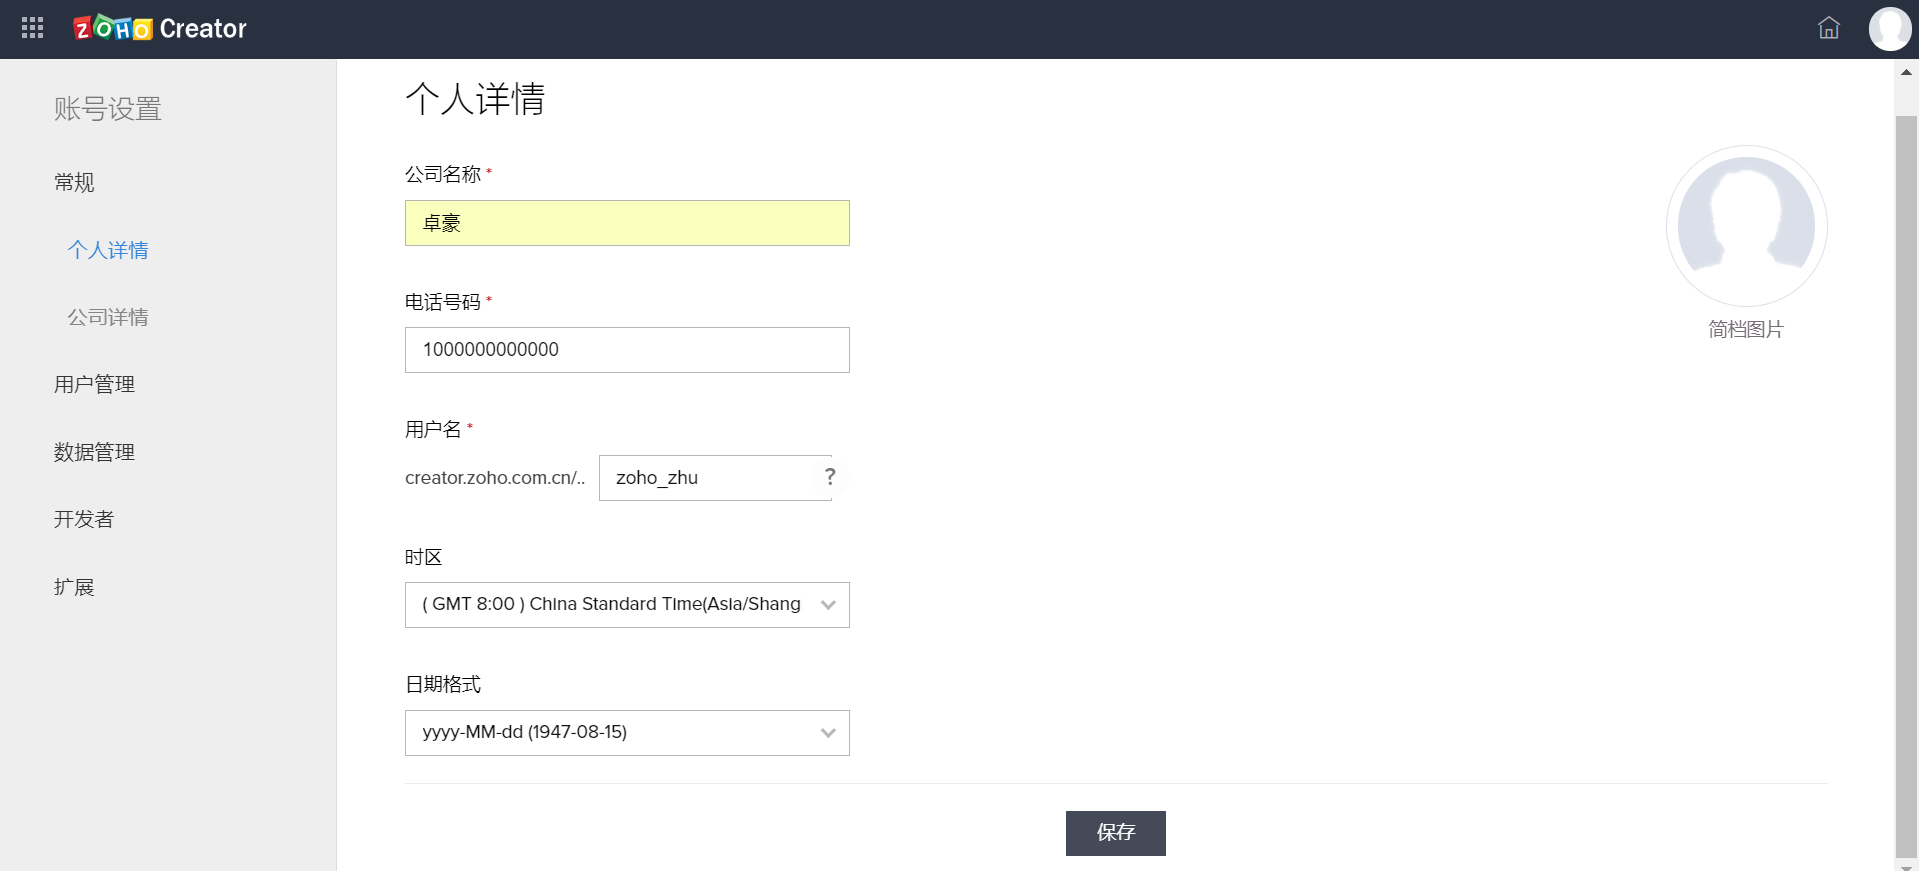Click the profile picture placeholder
1919x871 pixels.
pyautogui.click(x=1746, y=226)
